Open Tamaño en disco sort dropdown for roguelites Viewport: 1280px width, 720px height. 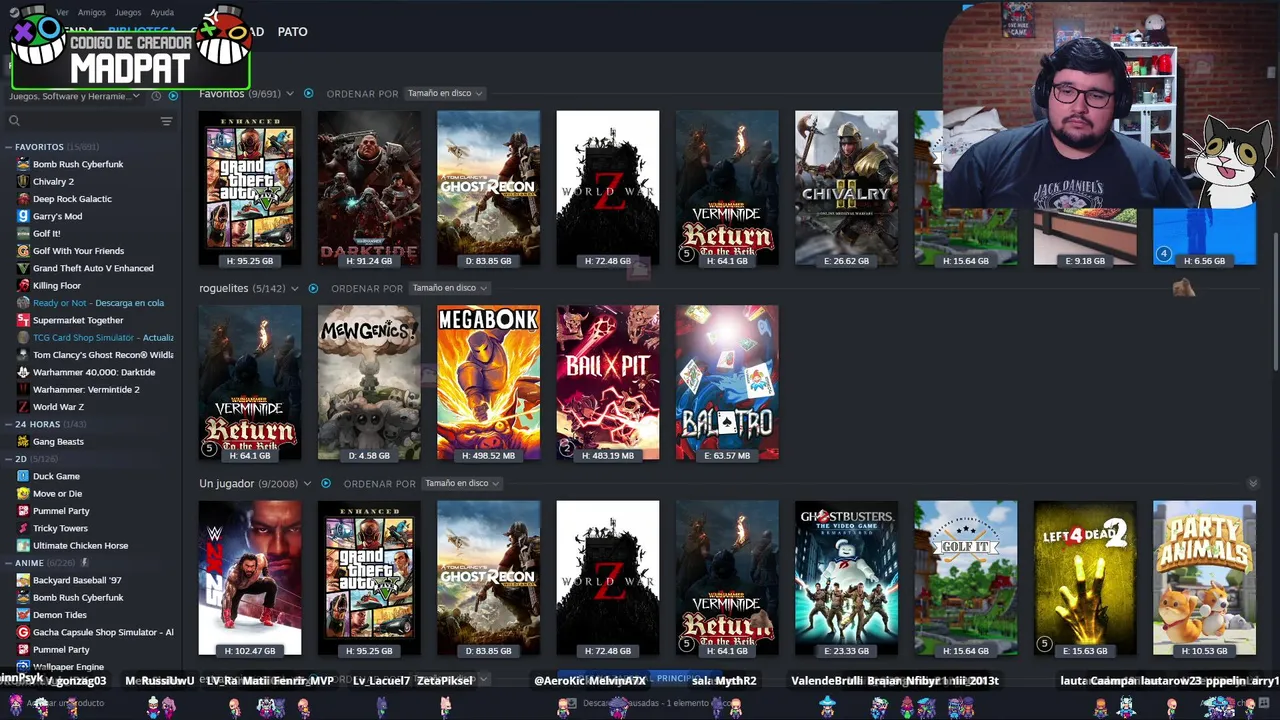450,288
